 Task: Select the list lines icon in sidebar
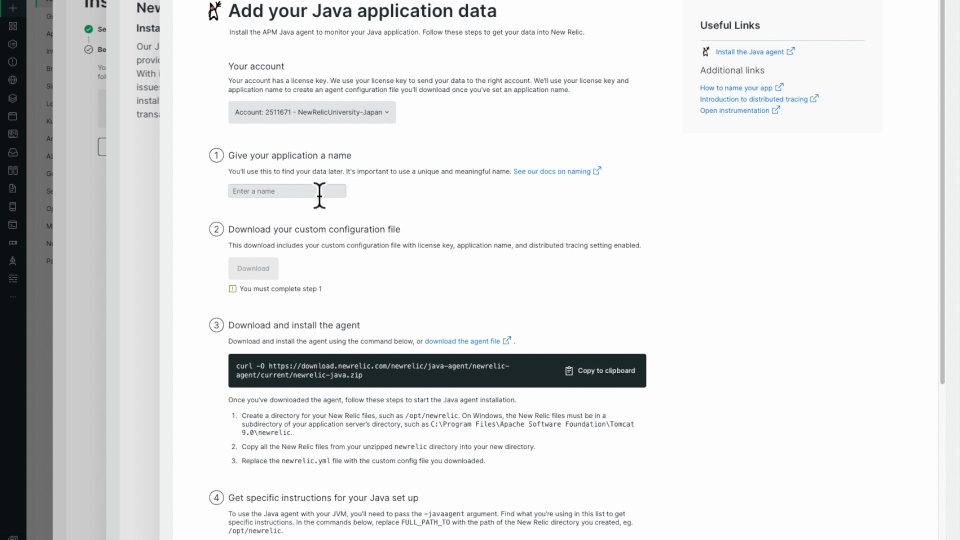click(13, 279)
